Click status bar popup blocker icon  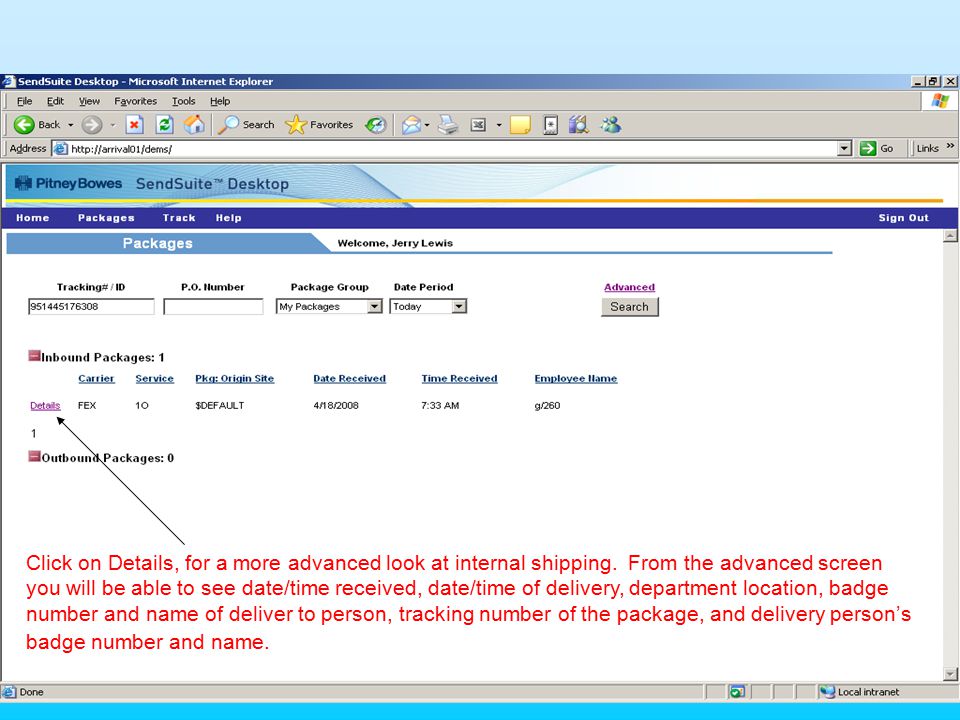[737, 692]
